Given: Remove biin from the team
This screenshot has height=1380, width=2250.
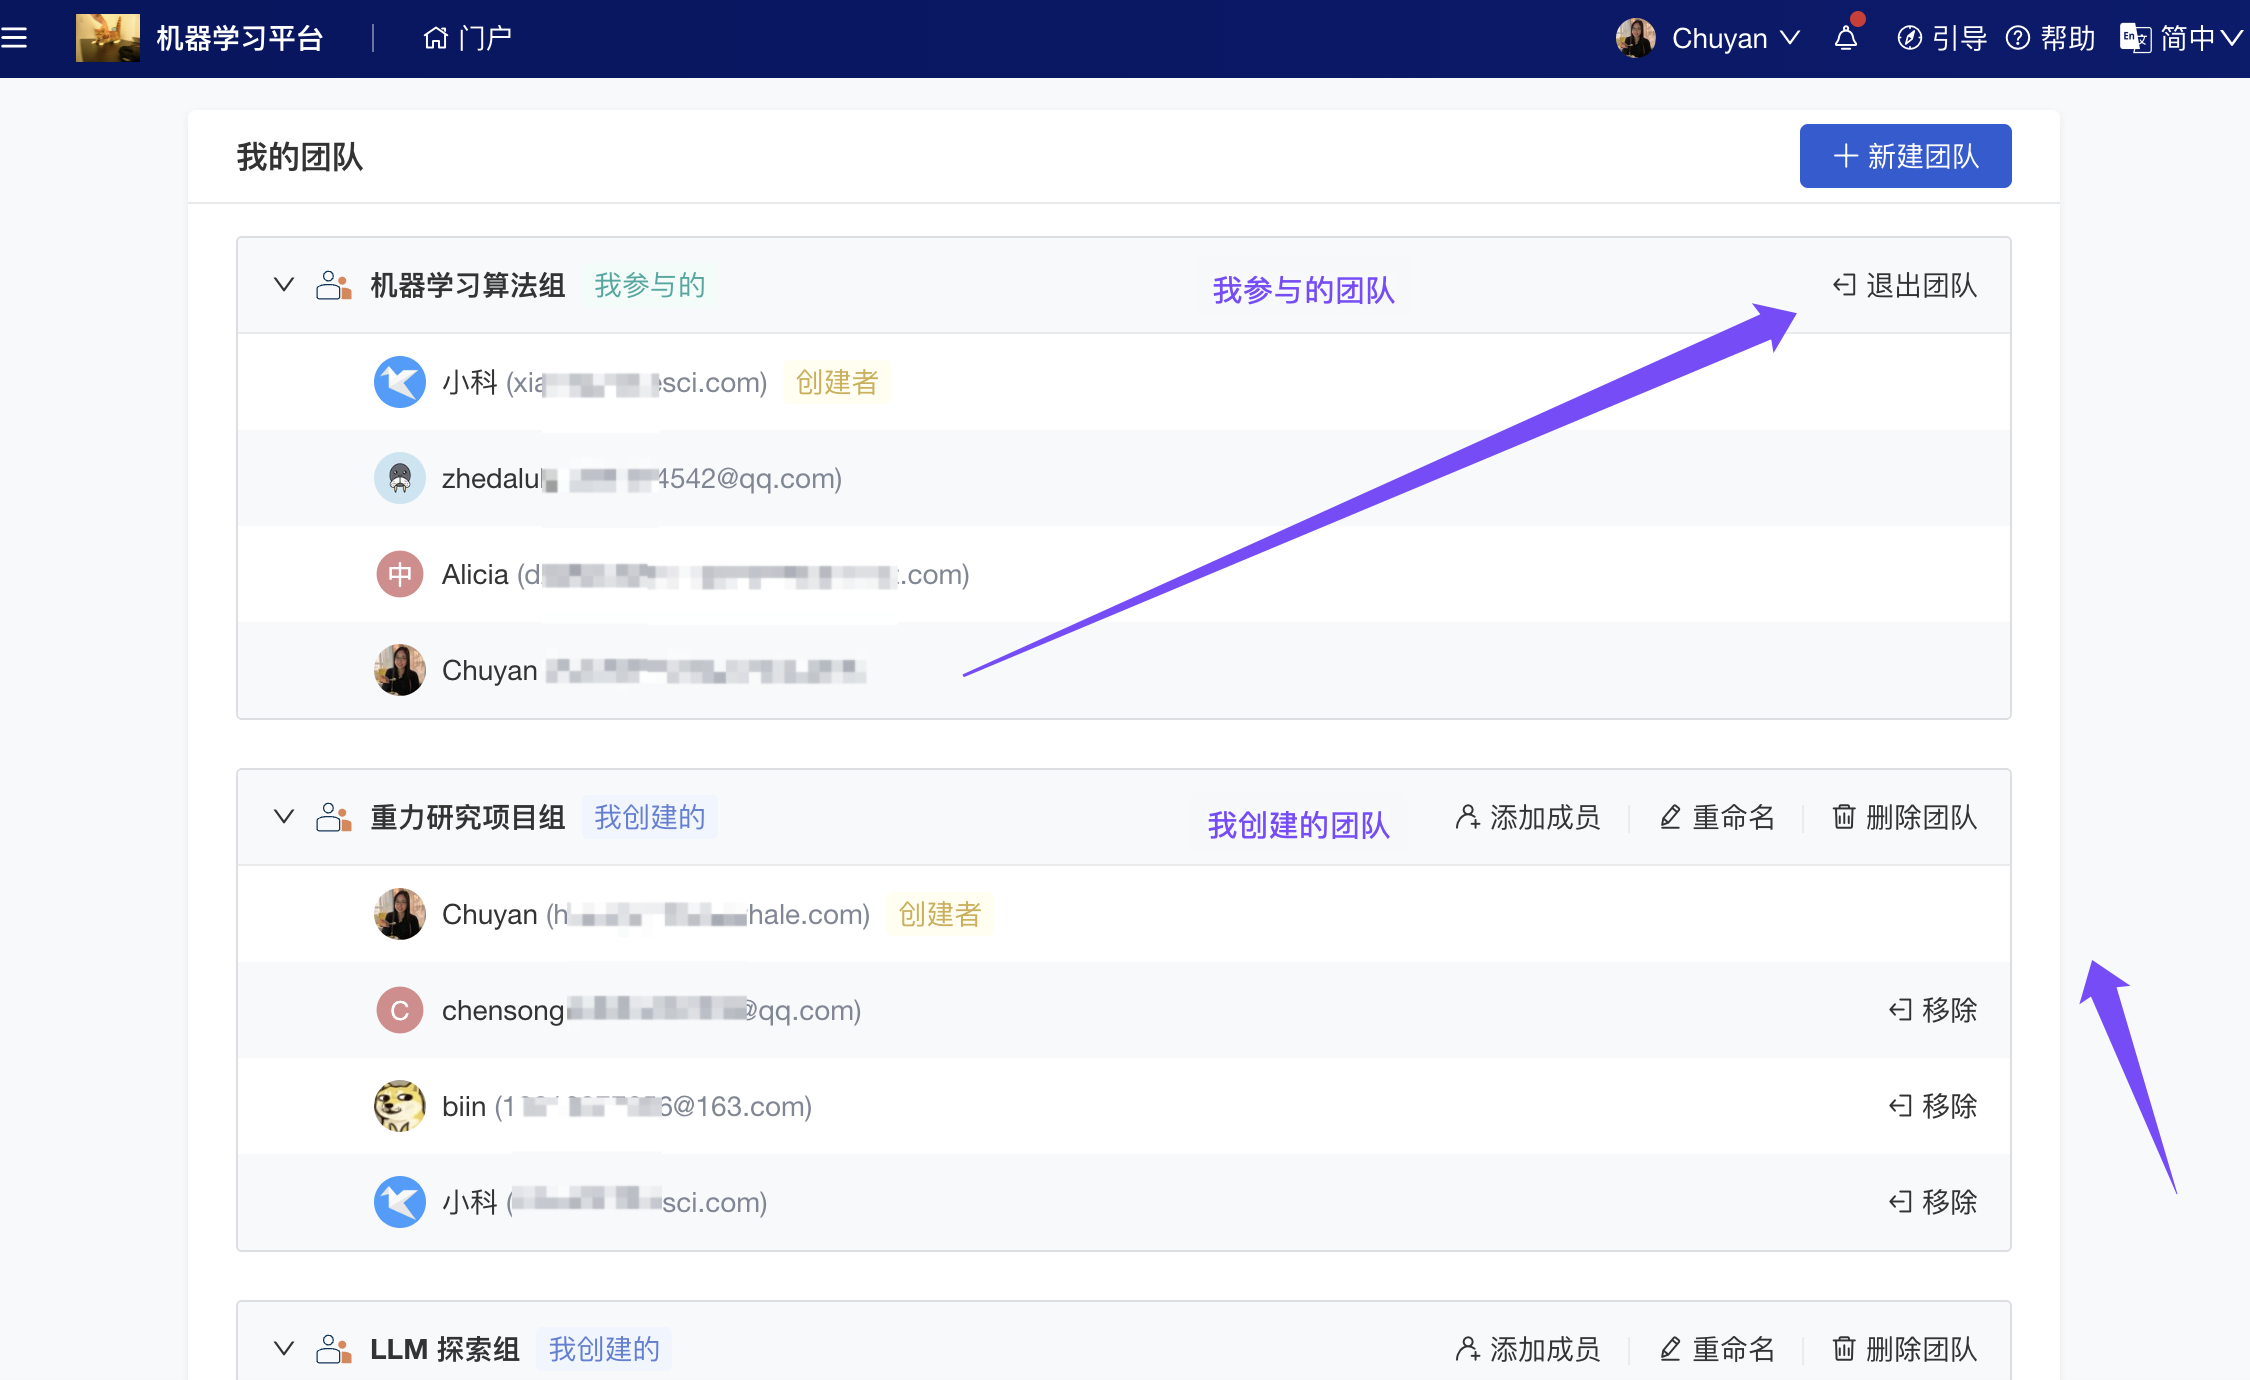Looking at the screenshot, I should tap(1932, 1106).
